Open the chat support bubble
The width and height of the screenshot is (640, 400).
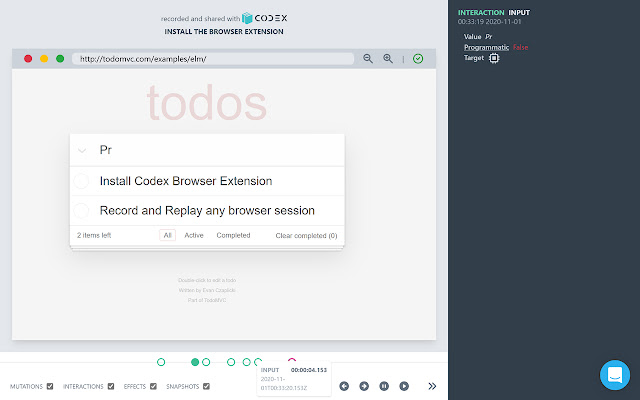(x=615, y=375)
